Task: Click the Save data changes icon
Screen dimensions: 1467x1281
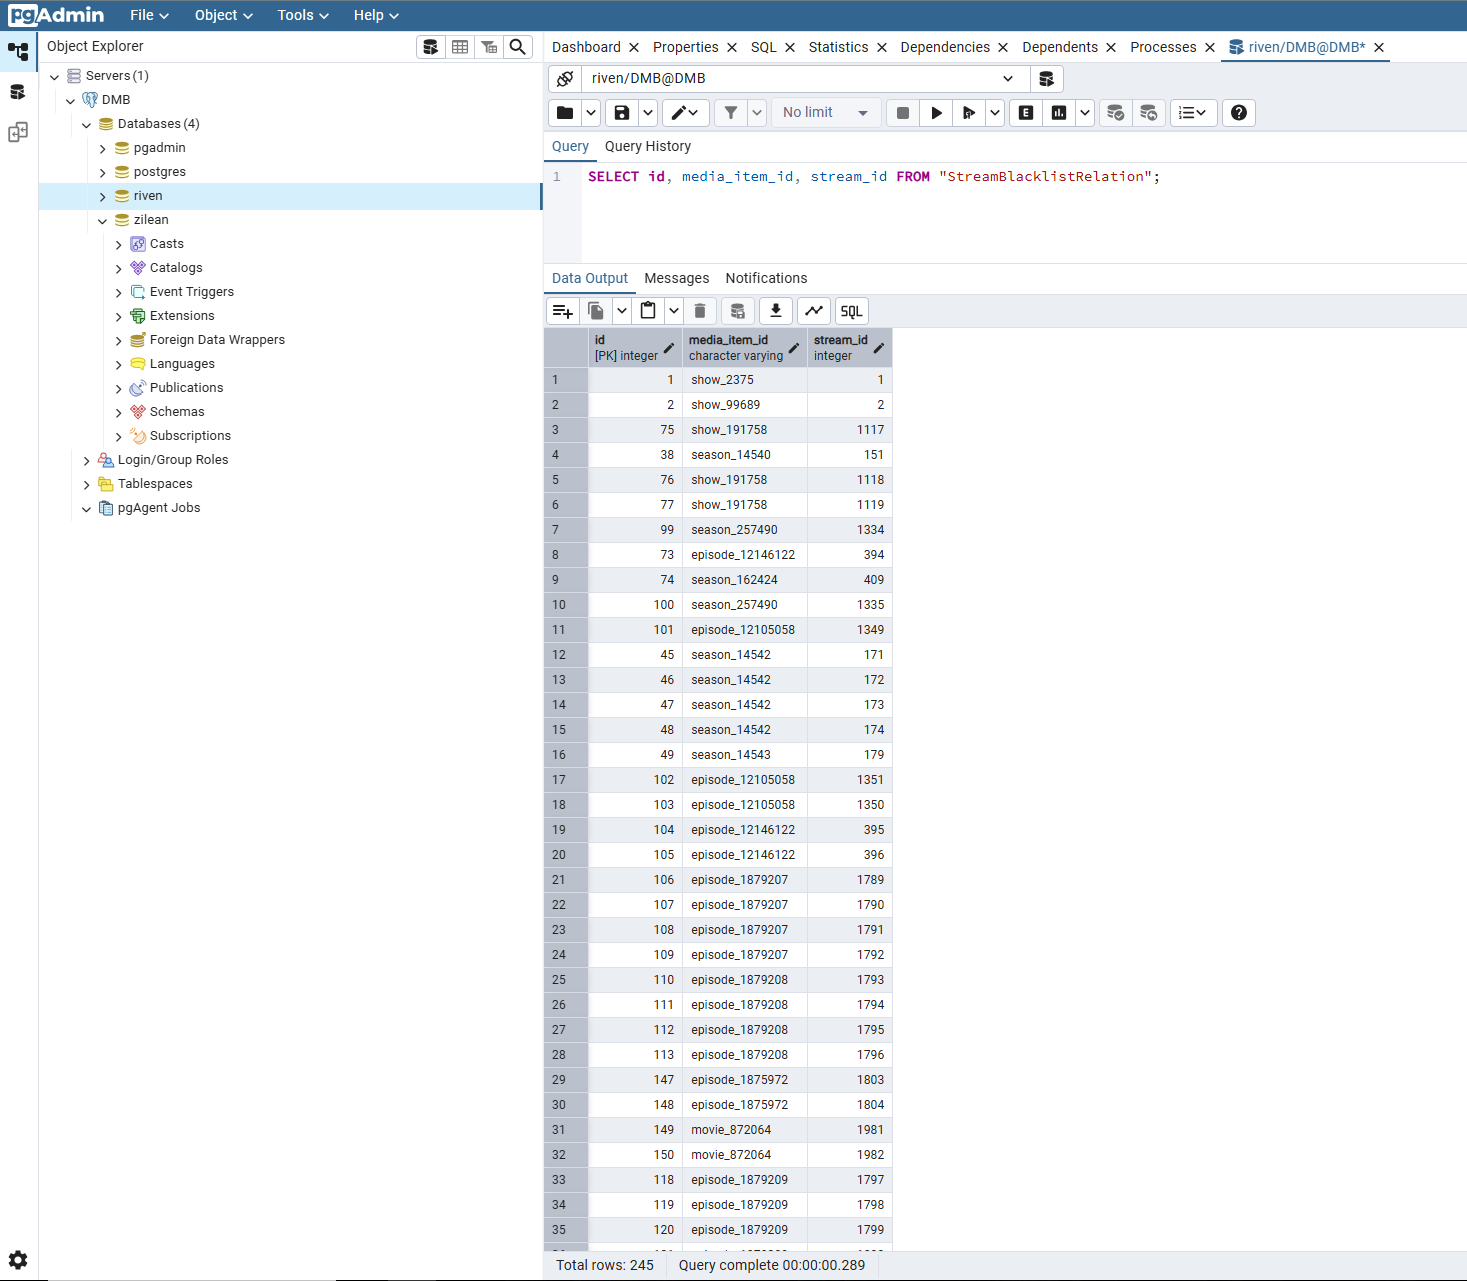Action: (x=738, y=311)
